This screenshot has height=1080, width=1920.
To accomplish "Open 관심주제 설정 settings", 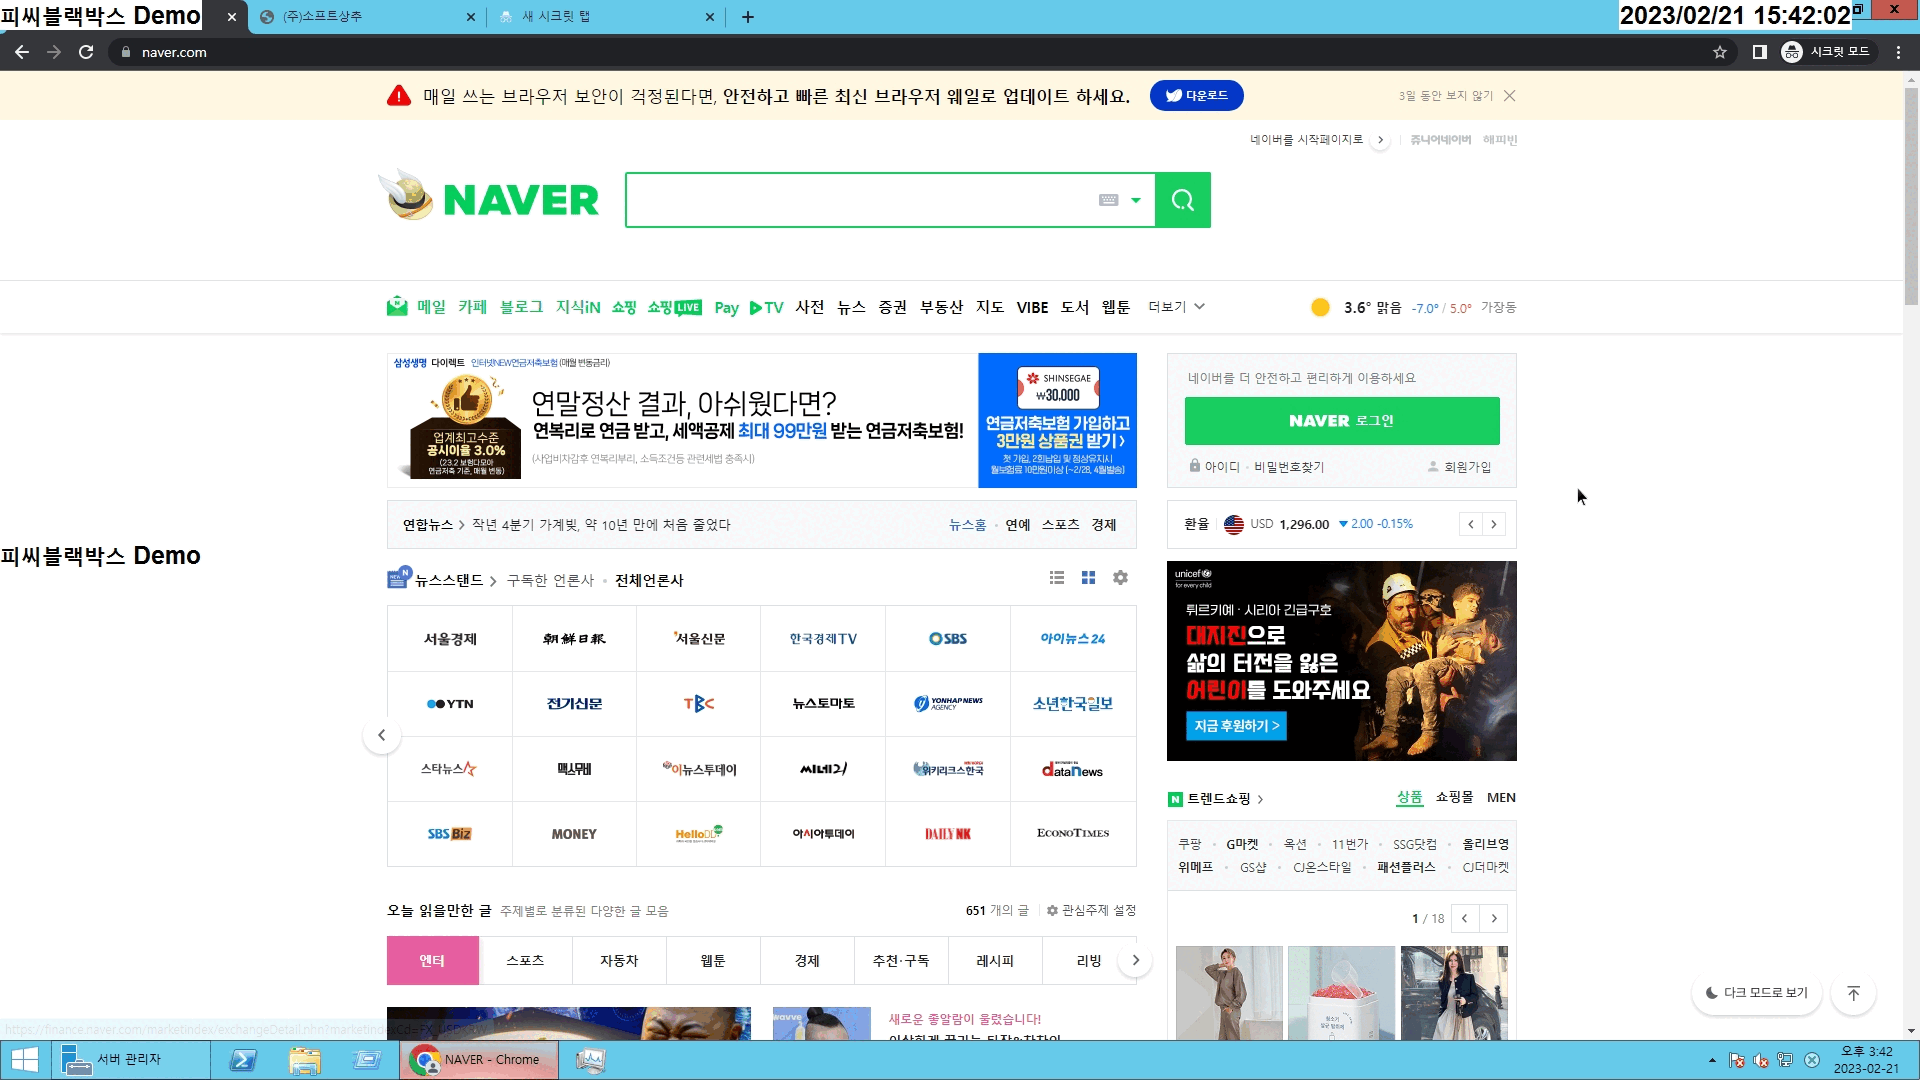I will point(1091,911).
